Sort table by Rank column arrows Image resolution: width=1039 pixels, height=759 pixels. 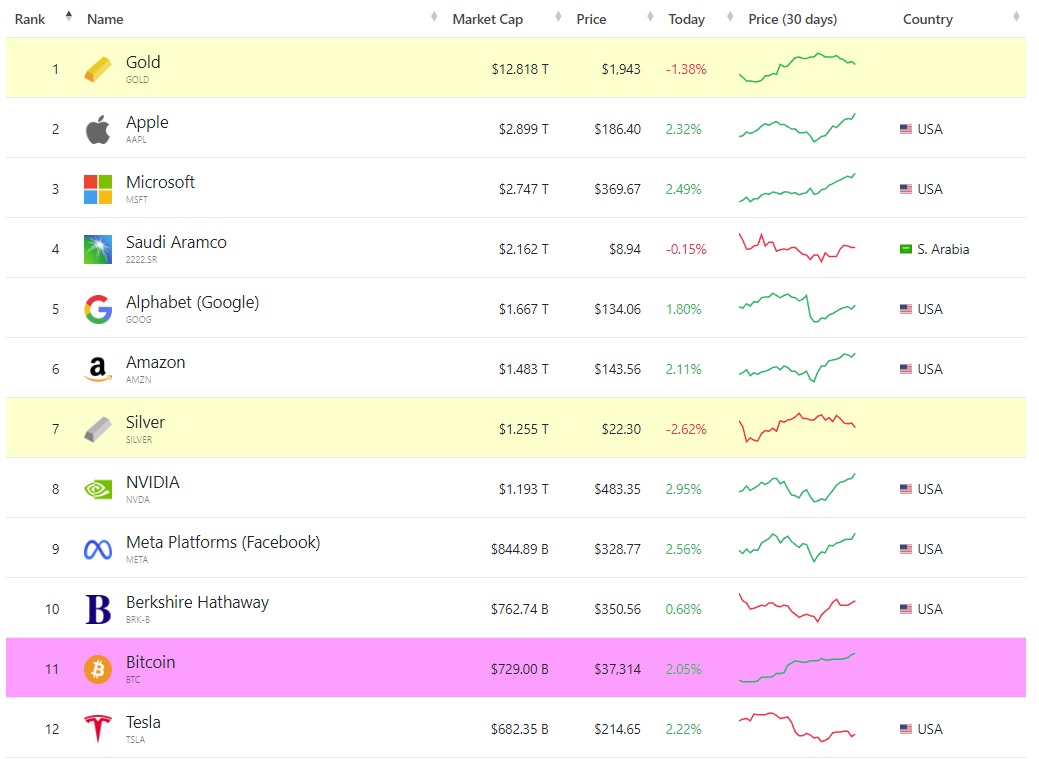pyautogui.click(x=68, y=17)
